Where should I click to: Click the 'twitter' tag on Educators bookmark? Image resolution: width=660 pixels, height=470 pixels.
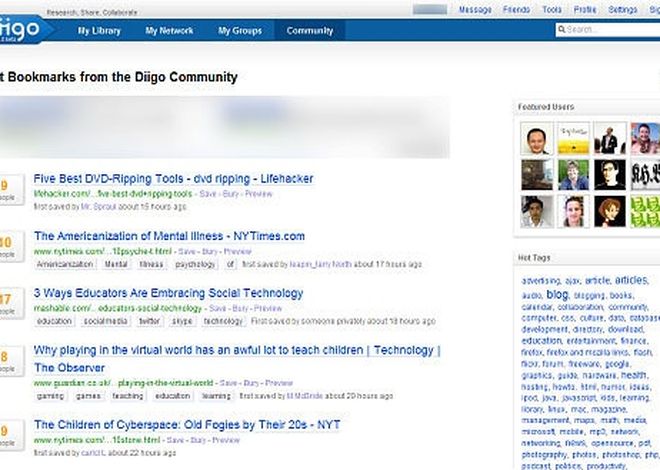149,321
